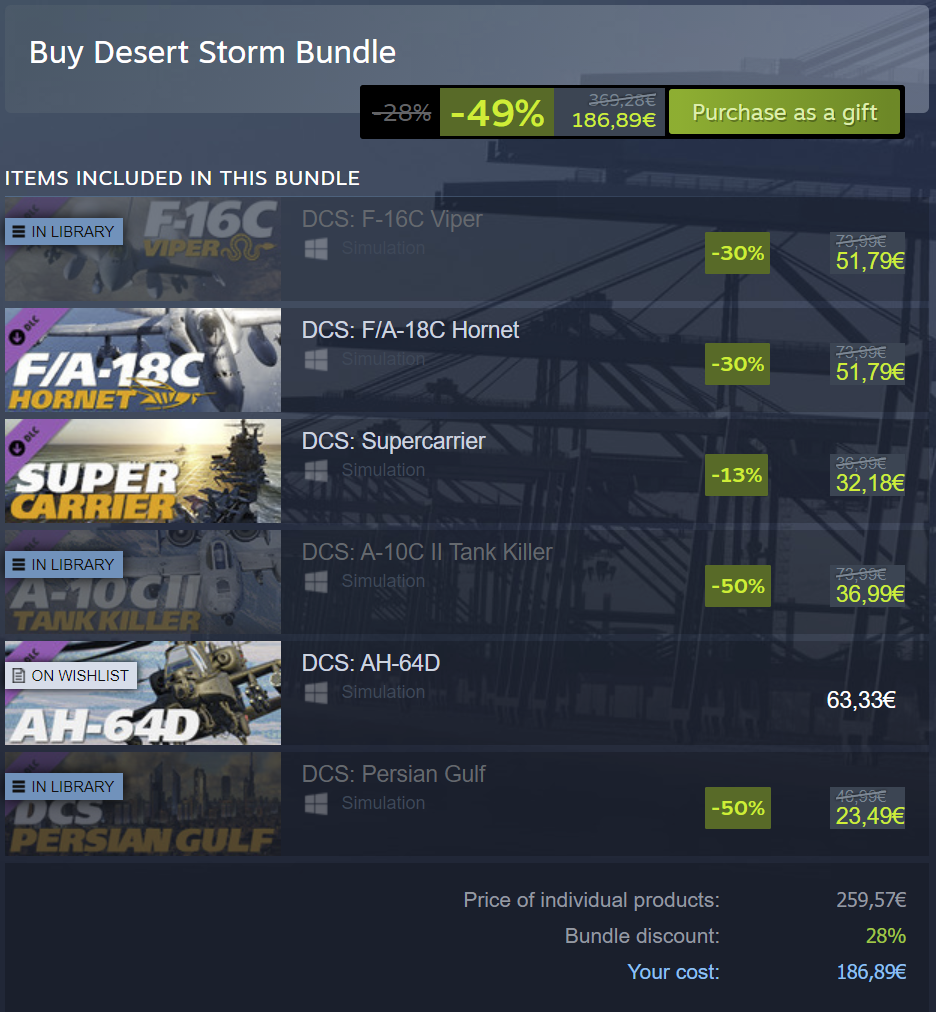Image resolution: width=936 pixels, height=1012 pixels.
Task: Click the Windows icon under A-10C II Tank Killer
Action: (316, 582)
